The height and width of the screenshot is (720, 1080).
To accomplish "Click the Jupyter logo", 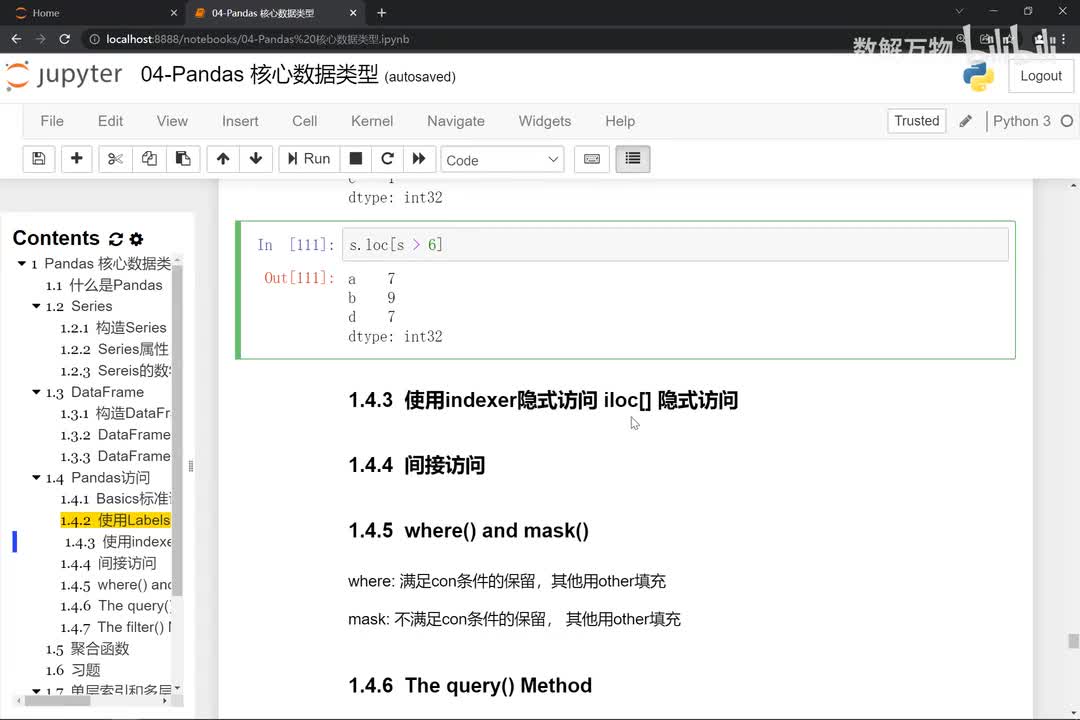I will point(64,75).
